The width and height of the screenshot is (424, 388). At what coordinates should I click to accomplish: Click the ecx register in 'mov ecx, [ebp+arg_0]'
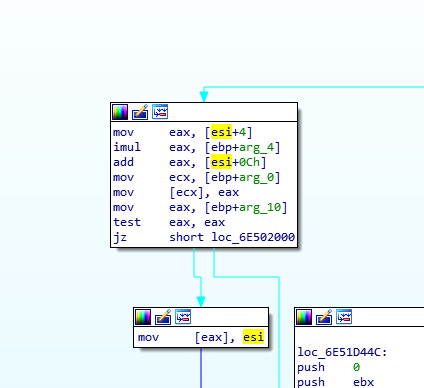[x=180, y=177]
